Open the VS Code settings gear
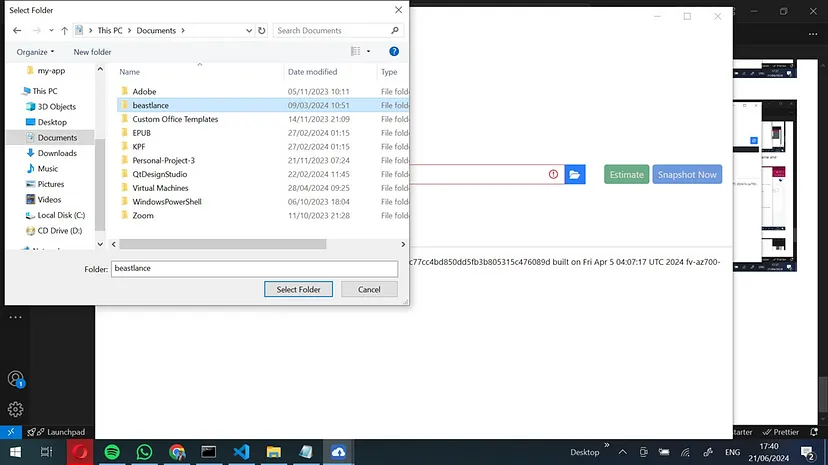 pyautogui.click(x=16, y=409)
